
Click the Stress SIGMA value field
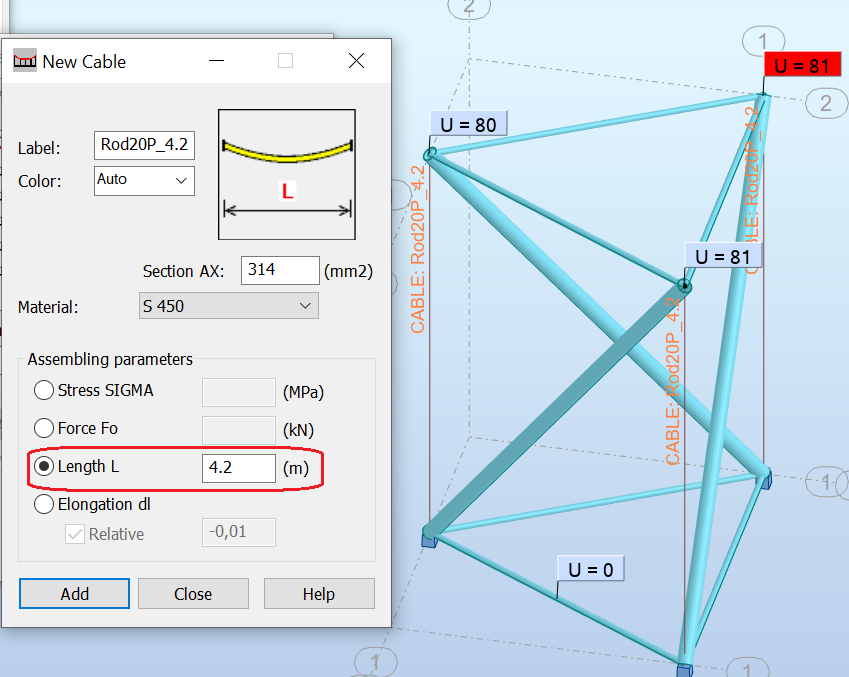point(239,392)
